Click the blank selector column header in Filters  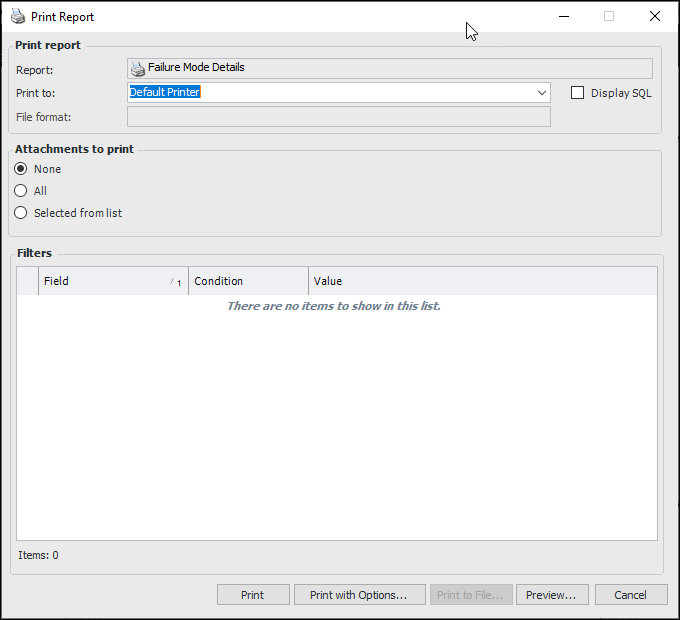28,281
